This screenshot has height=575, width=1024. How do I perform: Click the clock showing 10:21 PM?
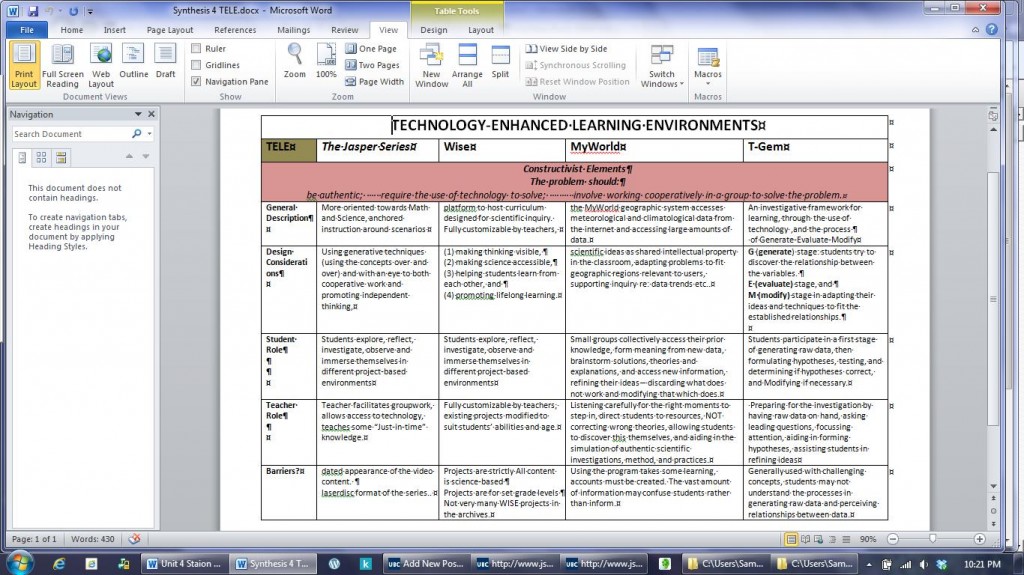pos(982,563)
